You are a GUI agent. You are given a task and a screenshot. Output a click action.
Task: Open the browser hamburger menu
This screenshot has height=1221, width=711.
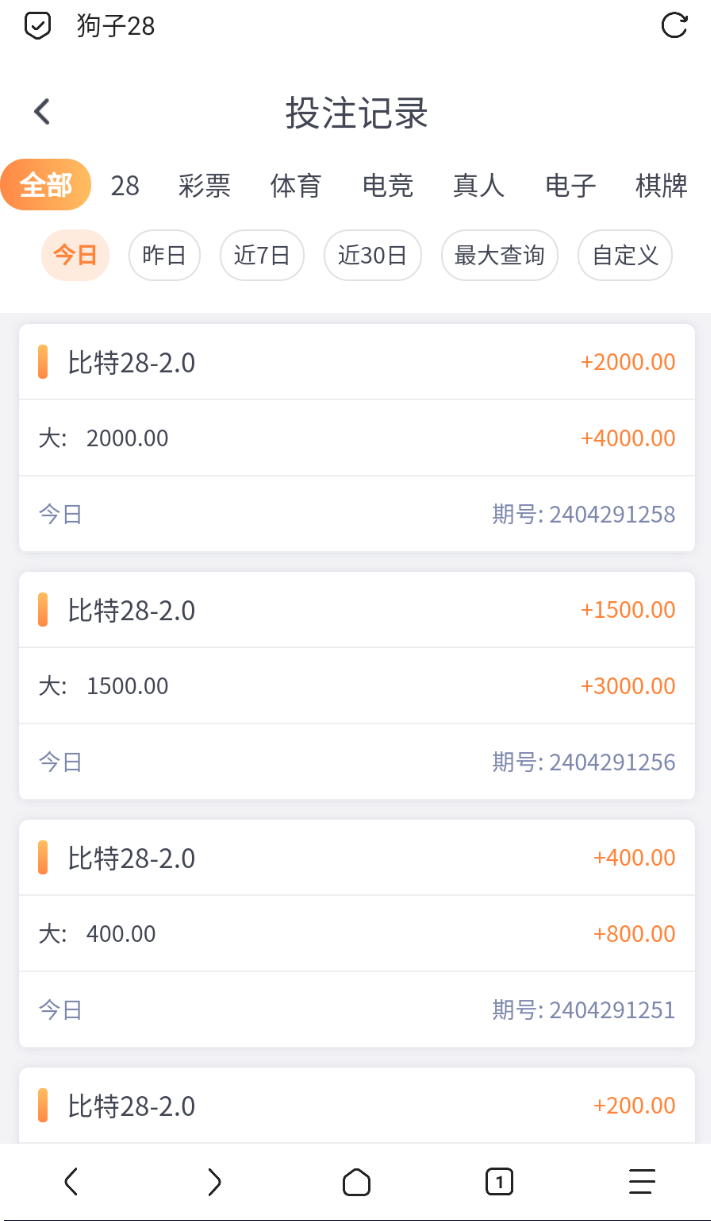642,1182
